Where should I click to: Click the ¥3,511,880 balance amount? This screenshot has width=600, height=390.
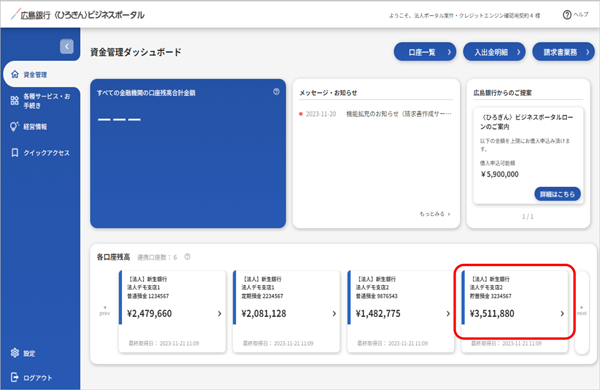coord(492,313)
